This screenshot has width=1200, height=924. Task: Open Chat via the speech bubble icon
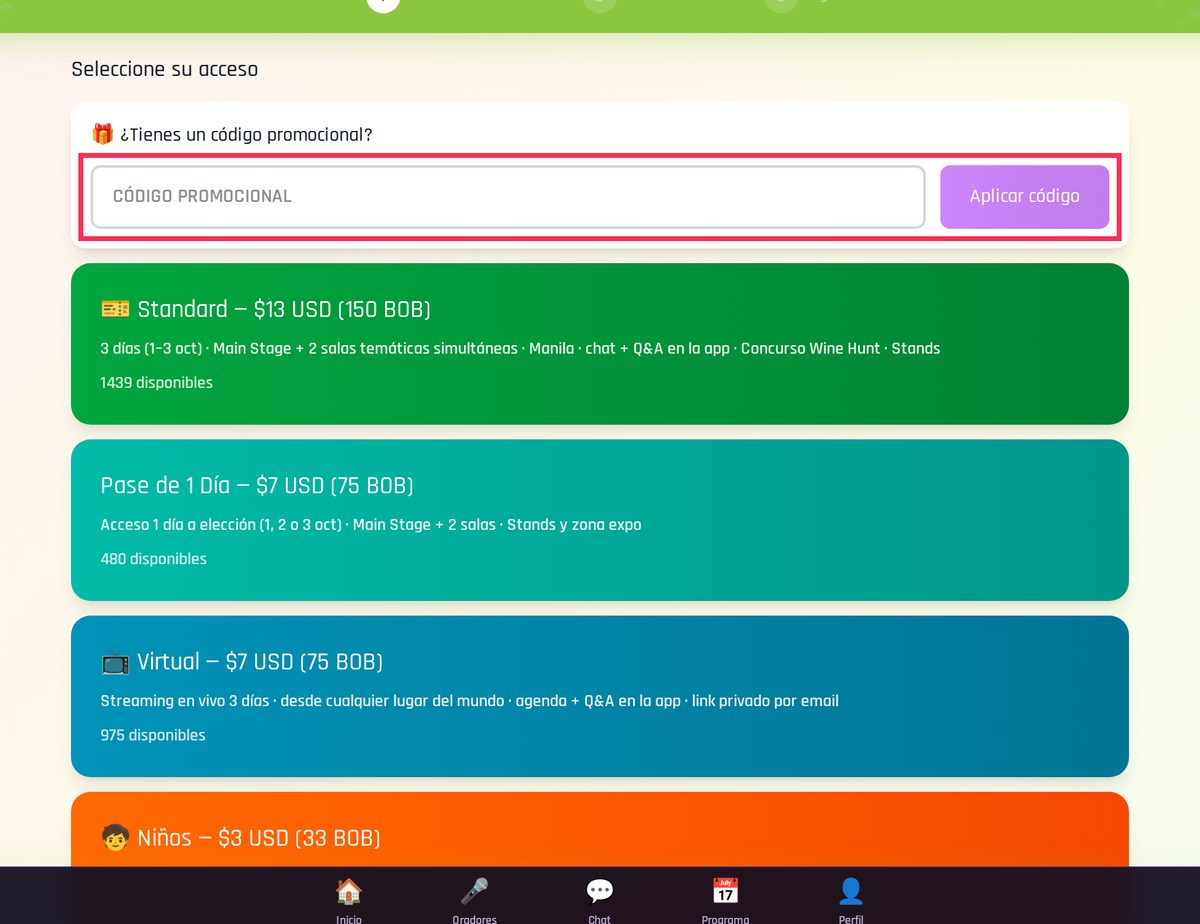click(x=600, y=891)
